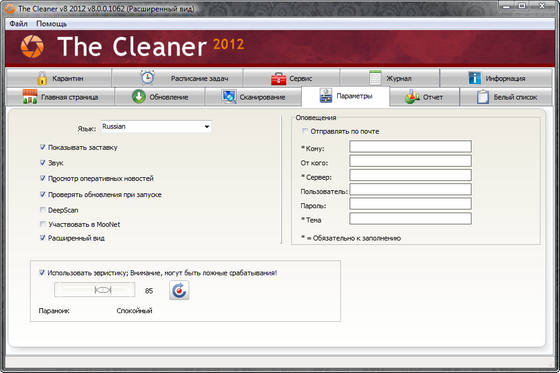Select the Сканирование magnifier icon

coord(229,96)
